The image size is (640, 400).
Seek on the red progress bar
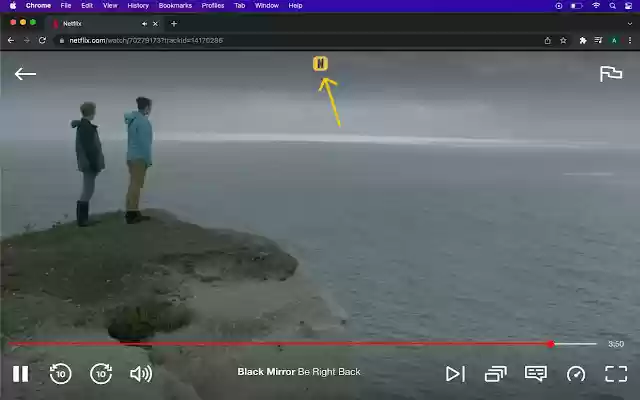(x=280, y=344)
